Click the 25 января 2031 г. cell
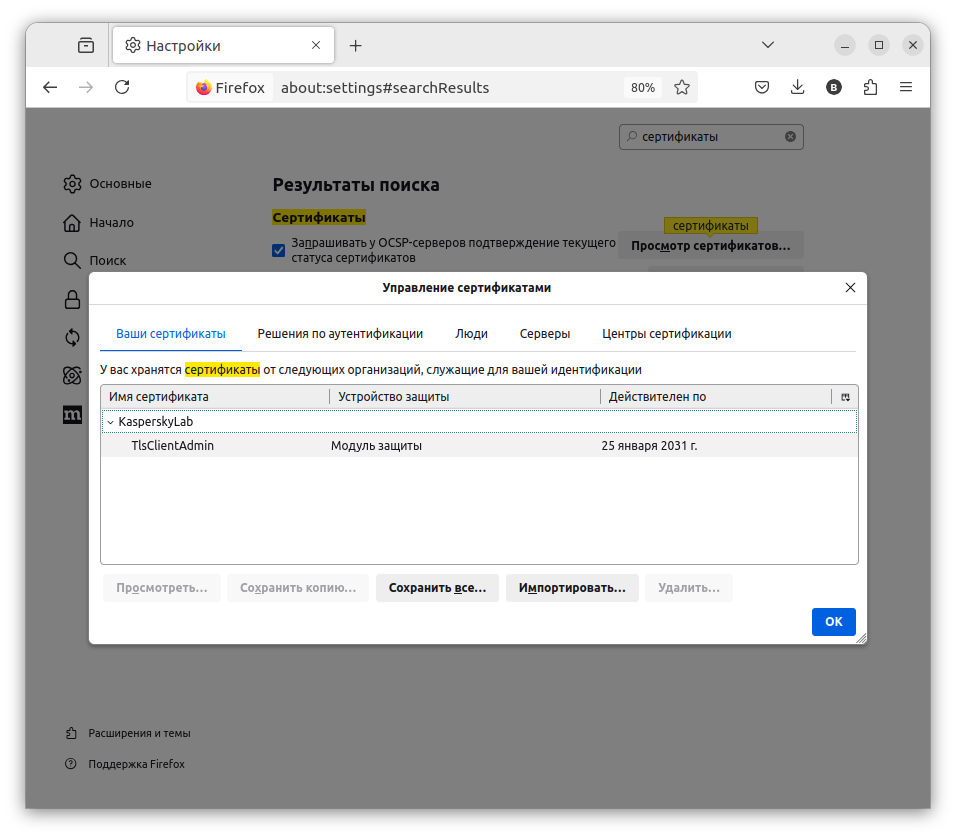The height and width of the screenshot is (837, 956). [x=649, y=446]
